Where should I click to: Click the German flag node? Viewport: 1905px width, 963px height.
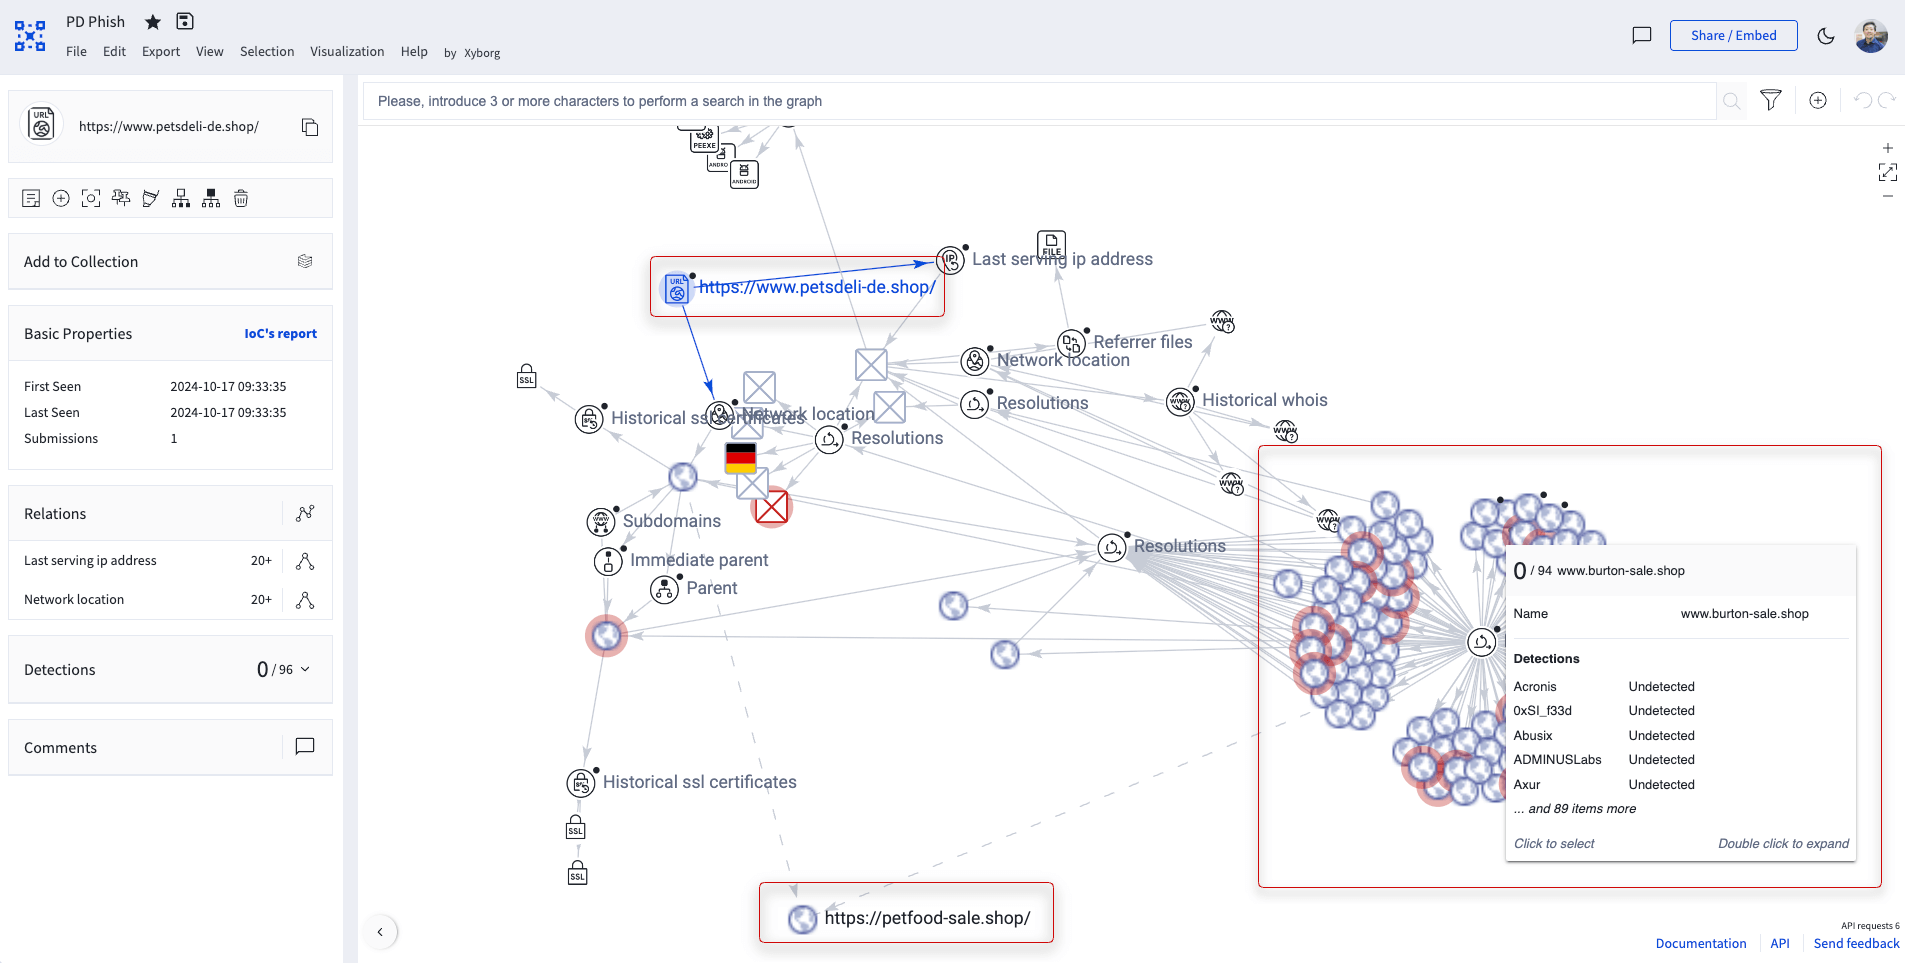(741, 458)
